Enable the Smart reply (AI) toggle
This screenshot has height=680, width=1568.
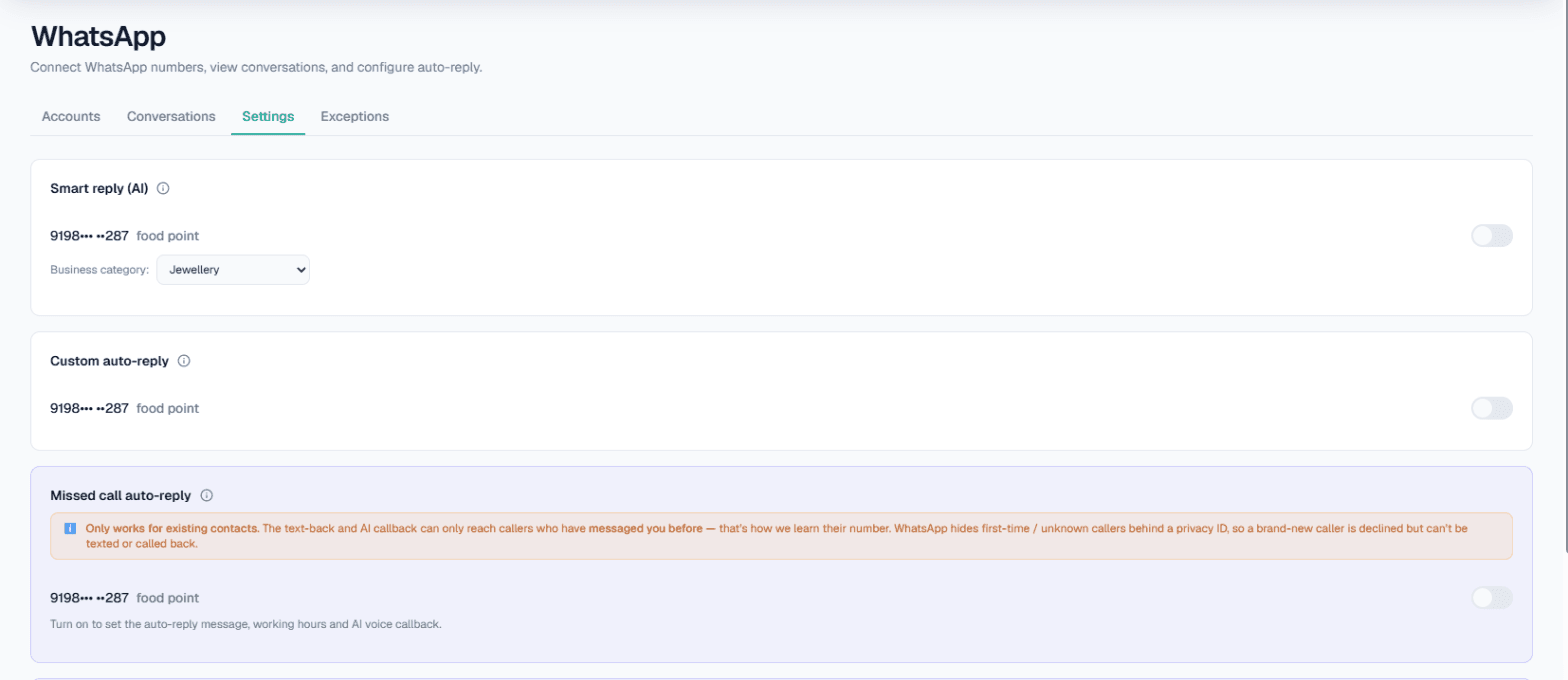click(1492, 236)
